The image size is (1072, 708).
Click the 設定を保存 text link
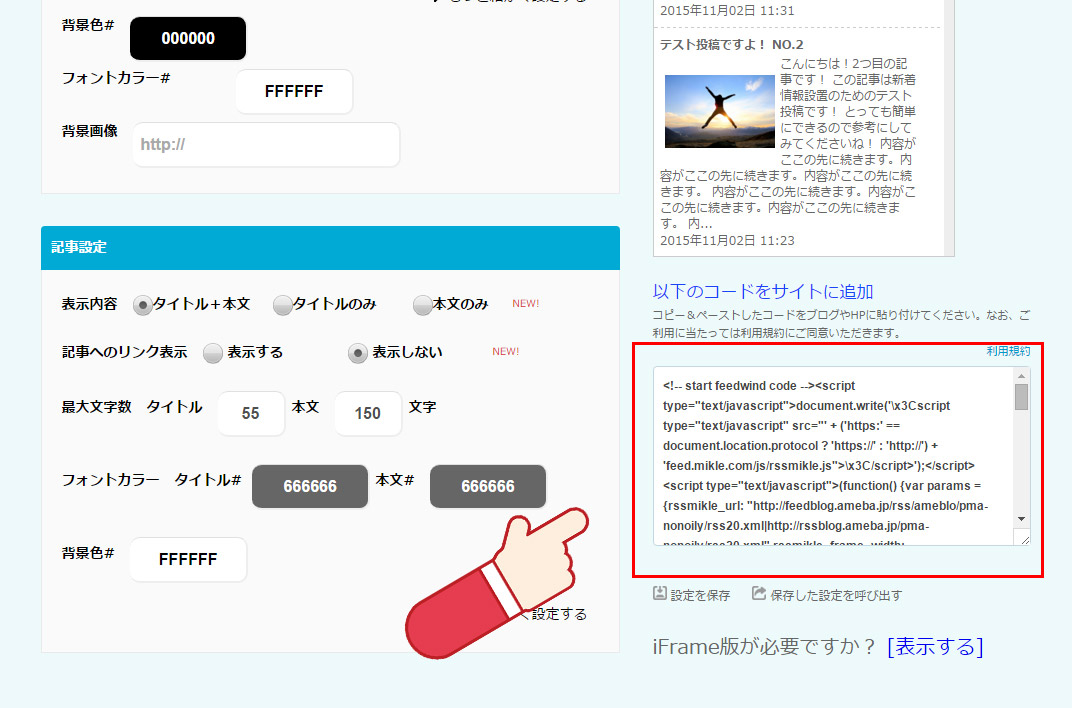click(700, 596)
